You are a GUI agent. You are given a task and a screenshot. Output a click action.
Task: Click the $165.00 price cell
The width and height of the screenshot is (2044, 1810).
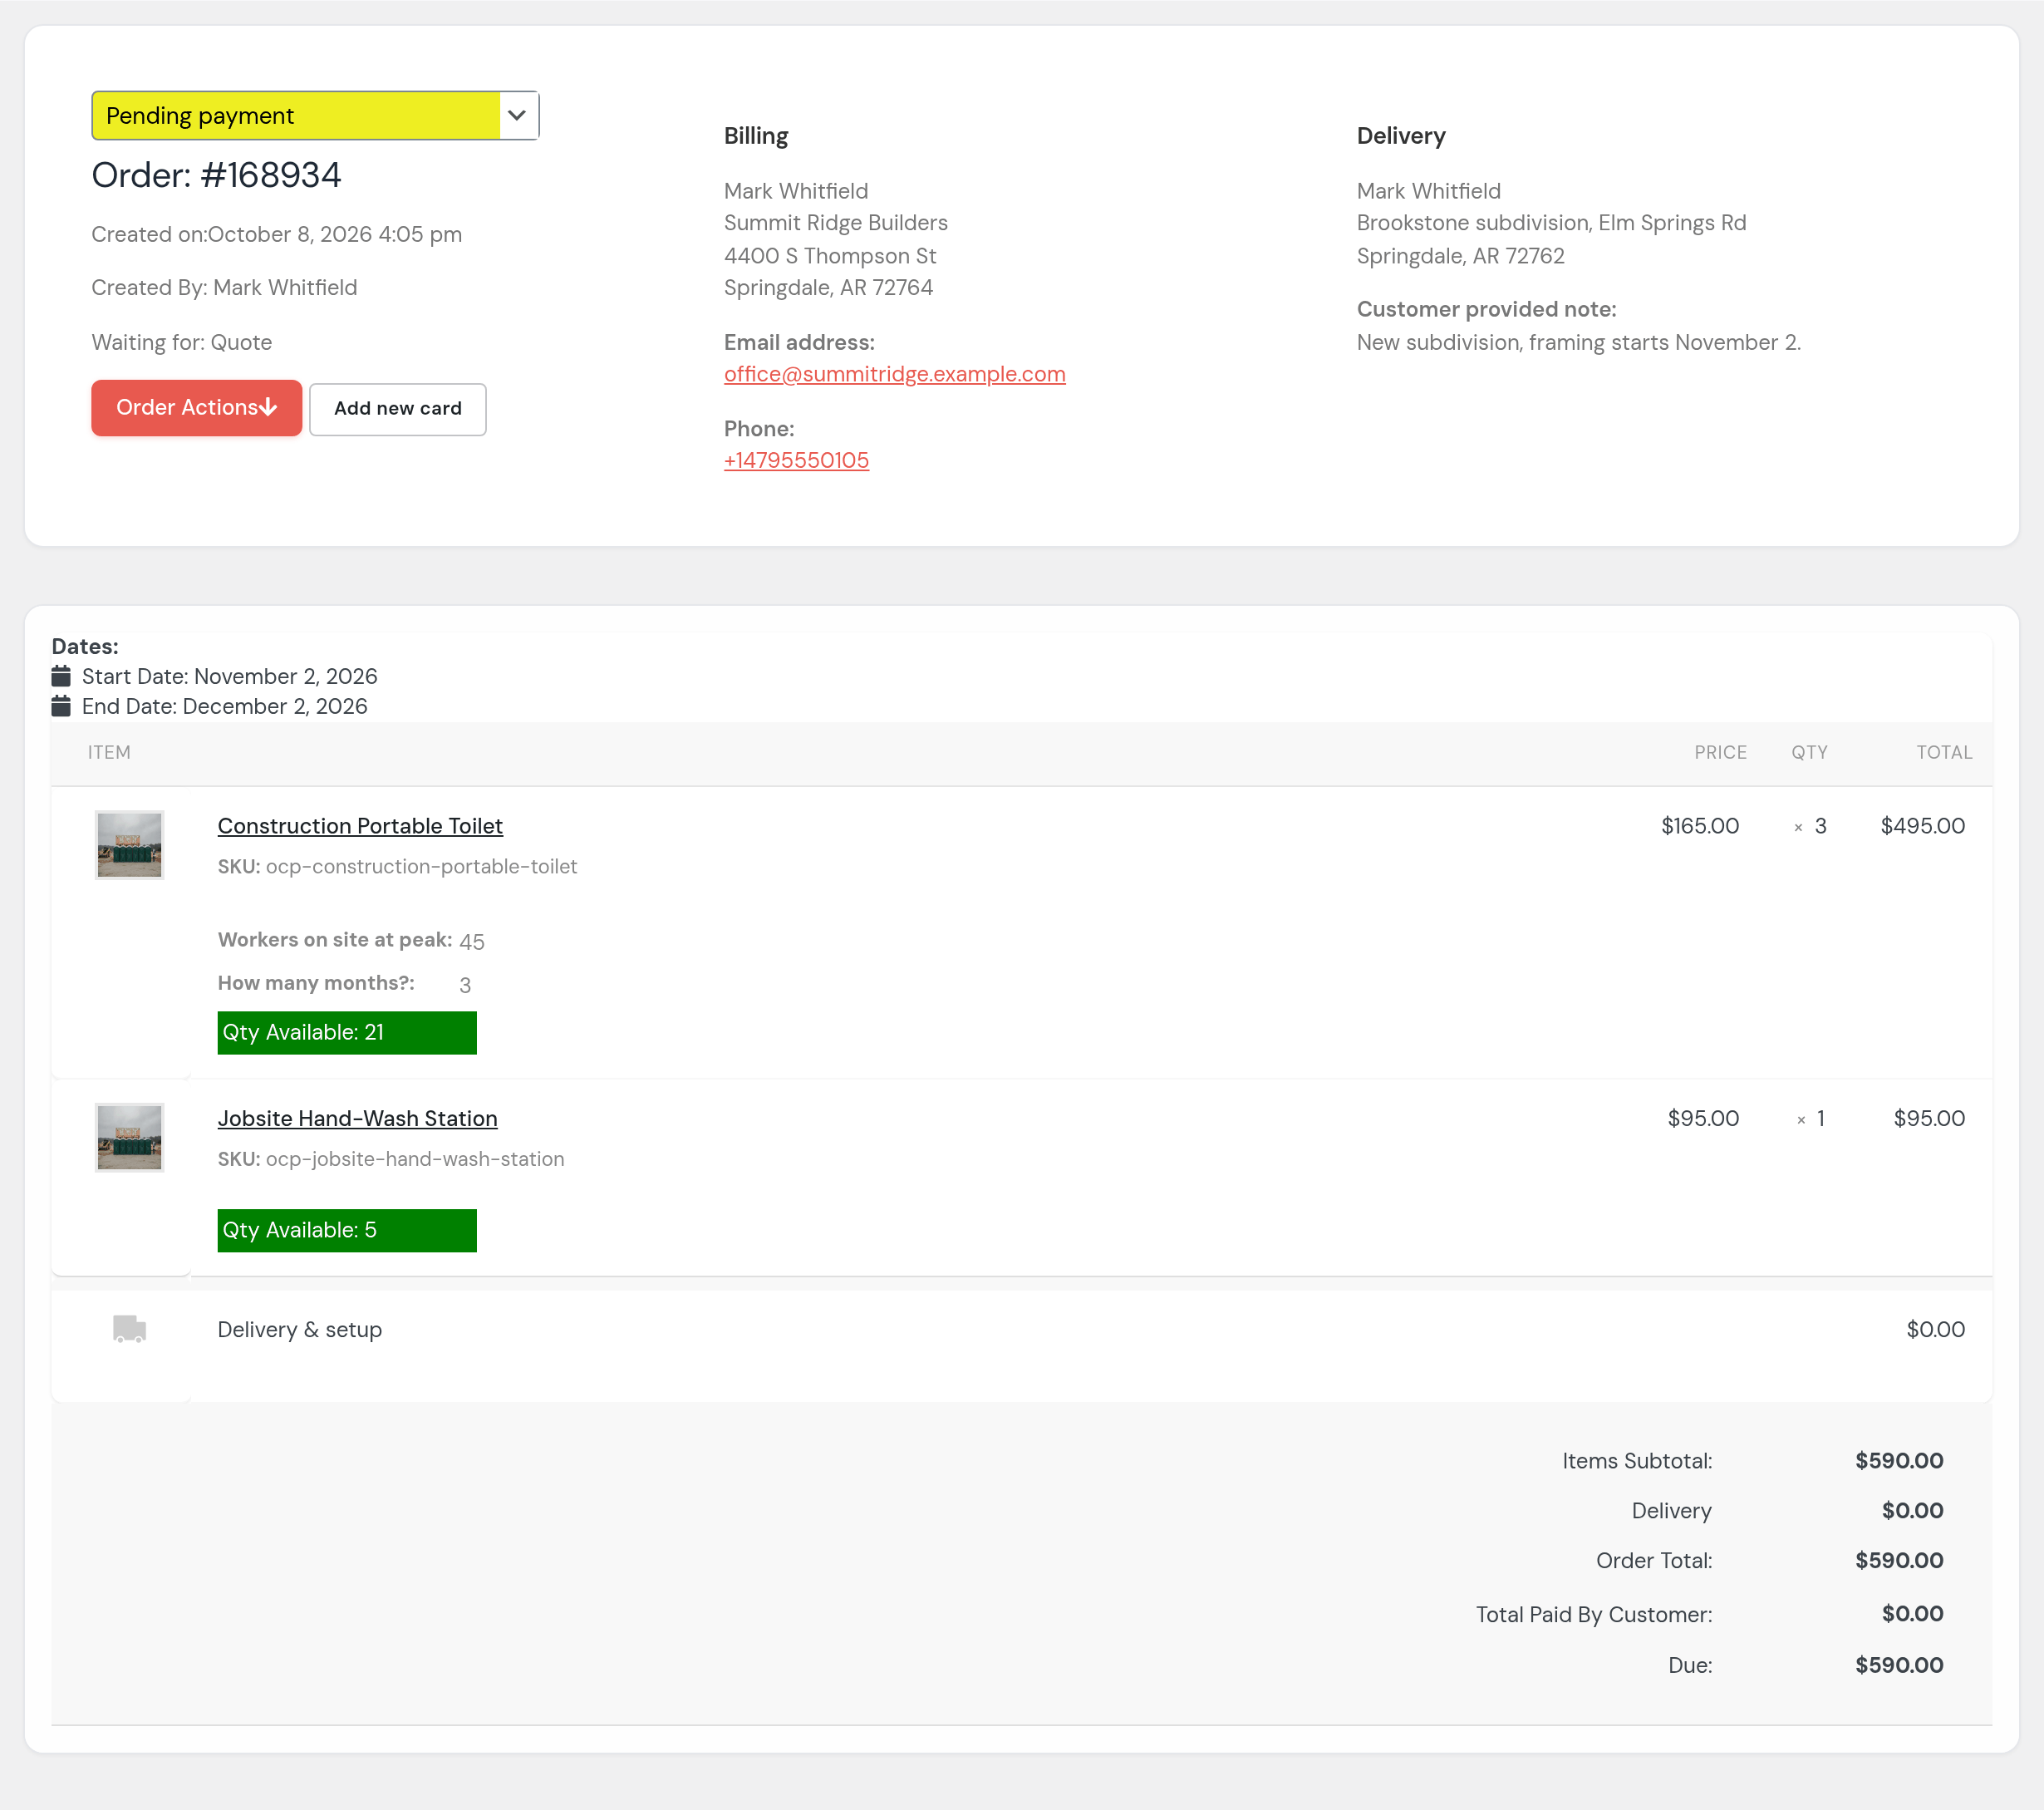point(1699,826)
